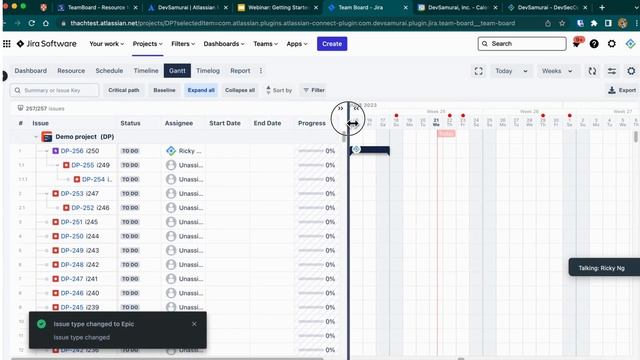Switch to the Dashboard tab
This screenshot has width=640, height=360.
coord(31,71)
